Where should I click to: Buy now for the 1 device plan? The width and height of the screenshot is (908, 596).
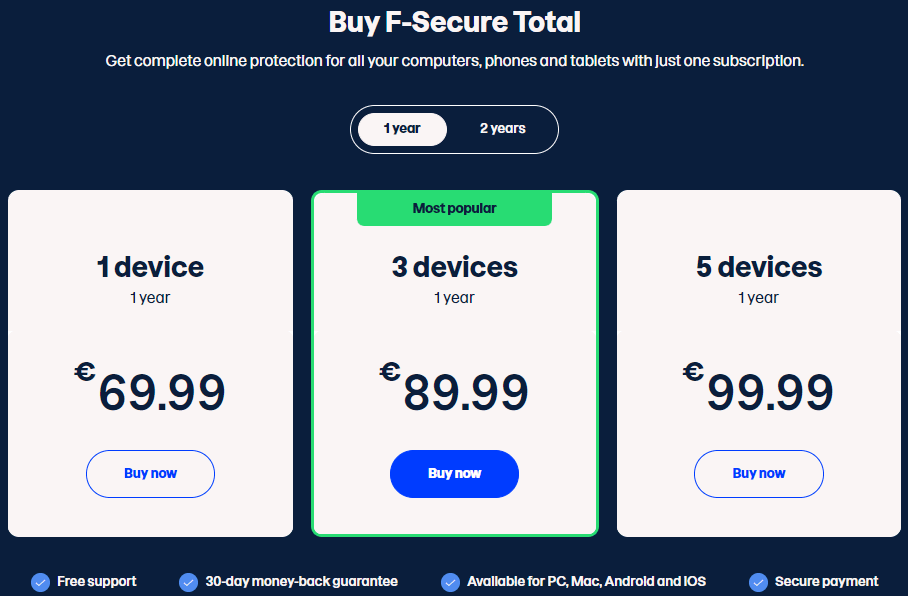[x=151, y=474]
